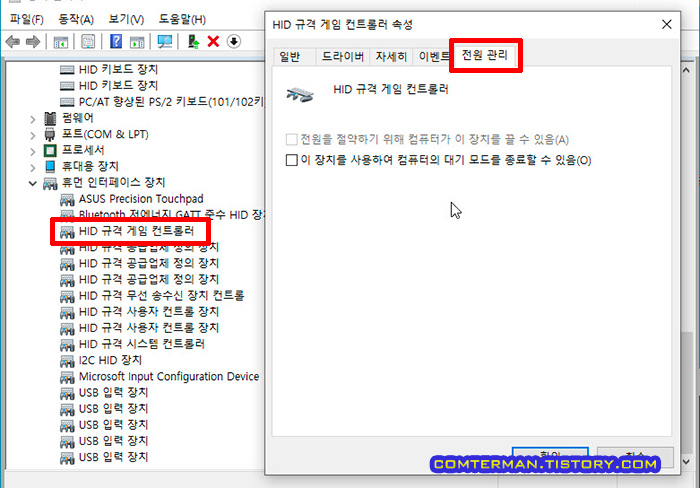The width and height of the screenshot is (700, 488).
Task: Switch to the 이벤트 tab
Action: 431,57
